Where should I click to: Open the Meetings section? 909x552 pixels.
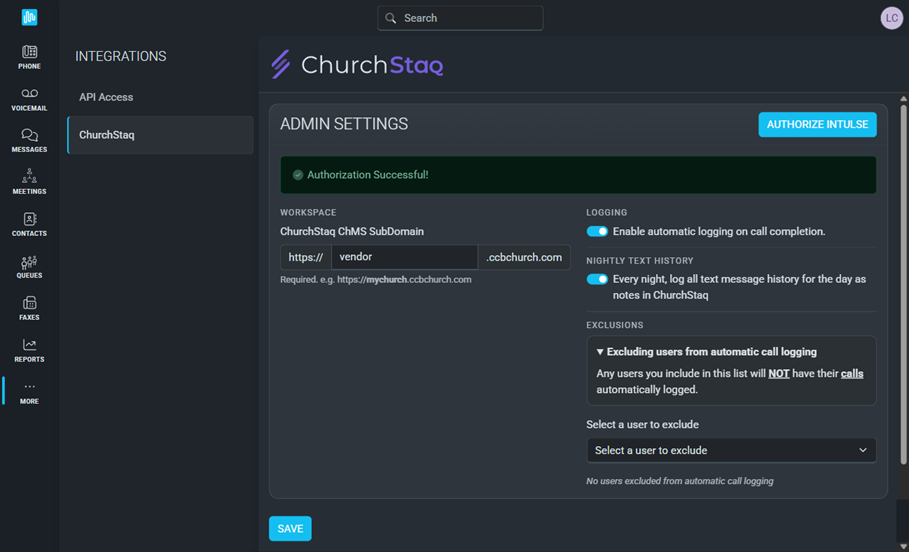coord(30,183)
